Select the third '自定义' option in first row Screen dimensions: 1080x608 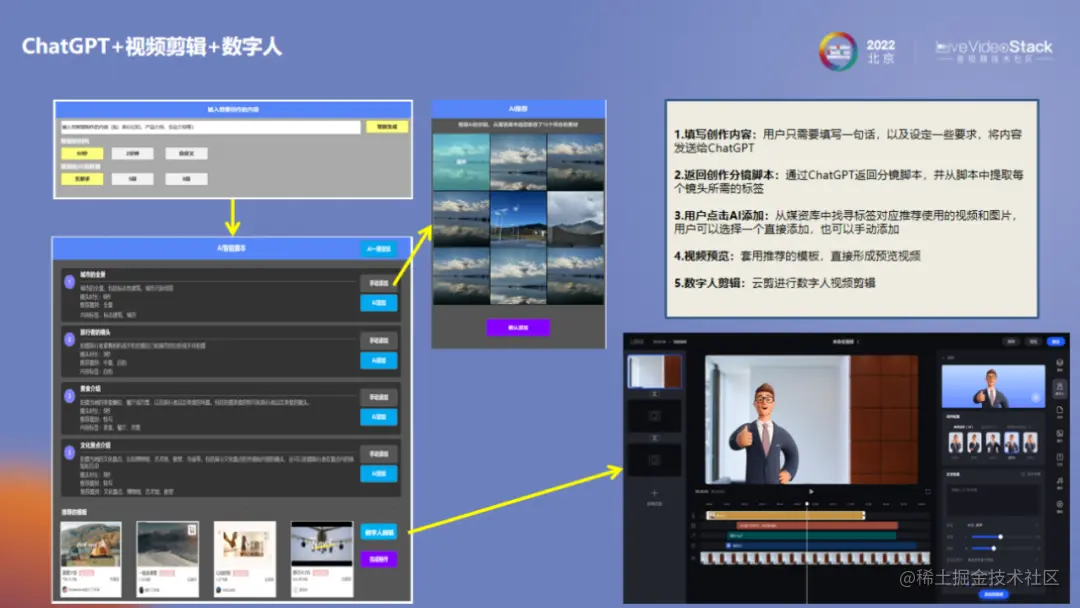[186, 153]
